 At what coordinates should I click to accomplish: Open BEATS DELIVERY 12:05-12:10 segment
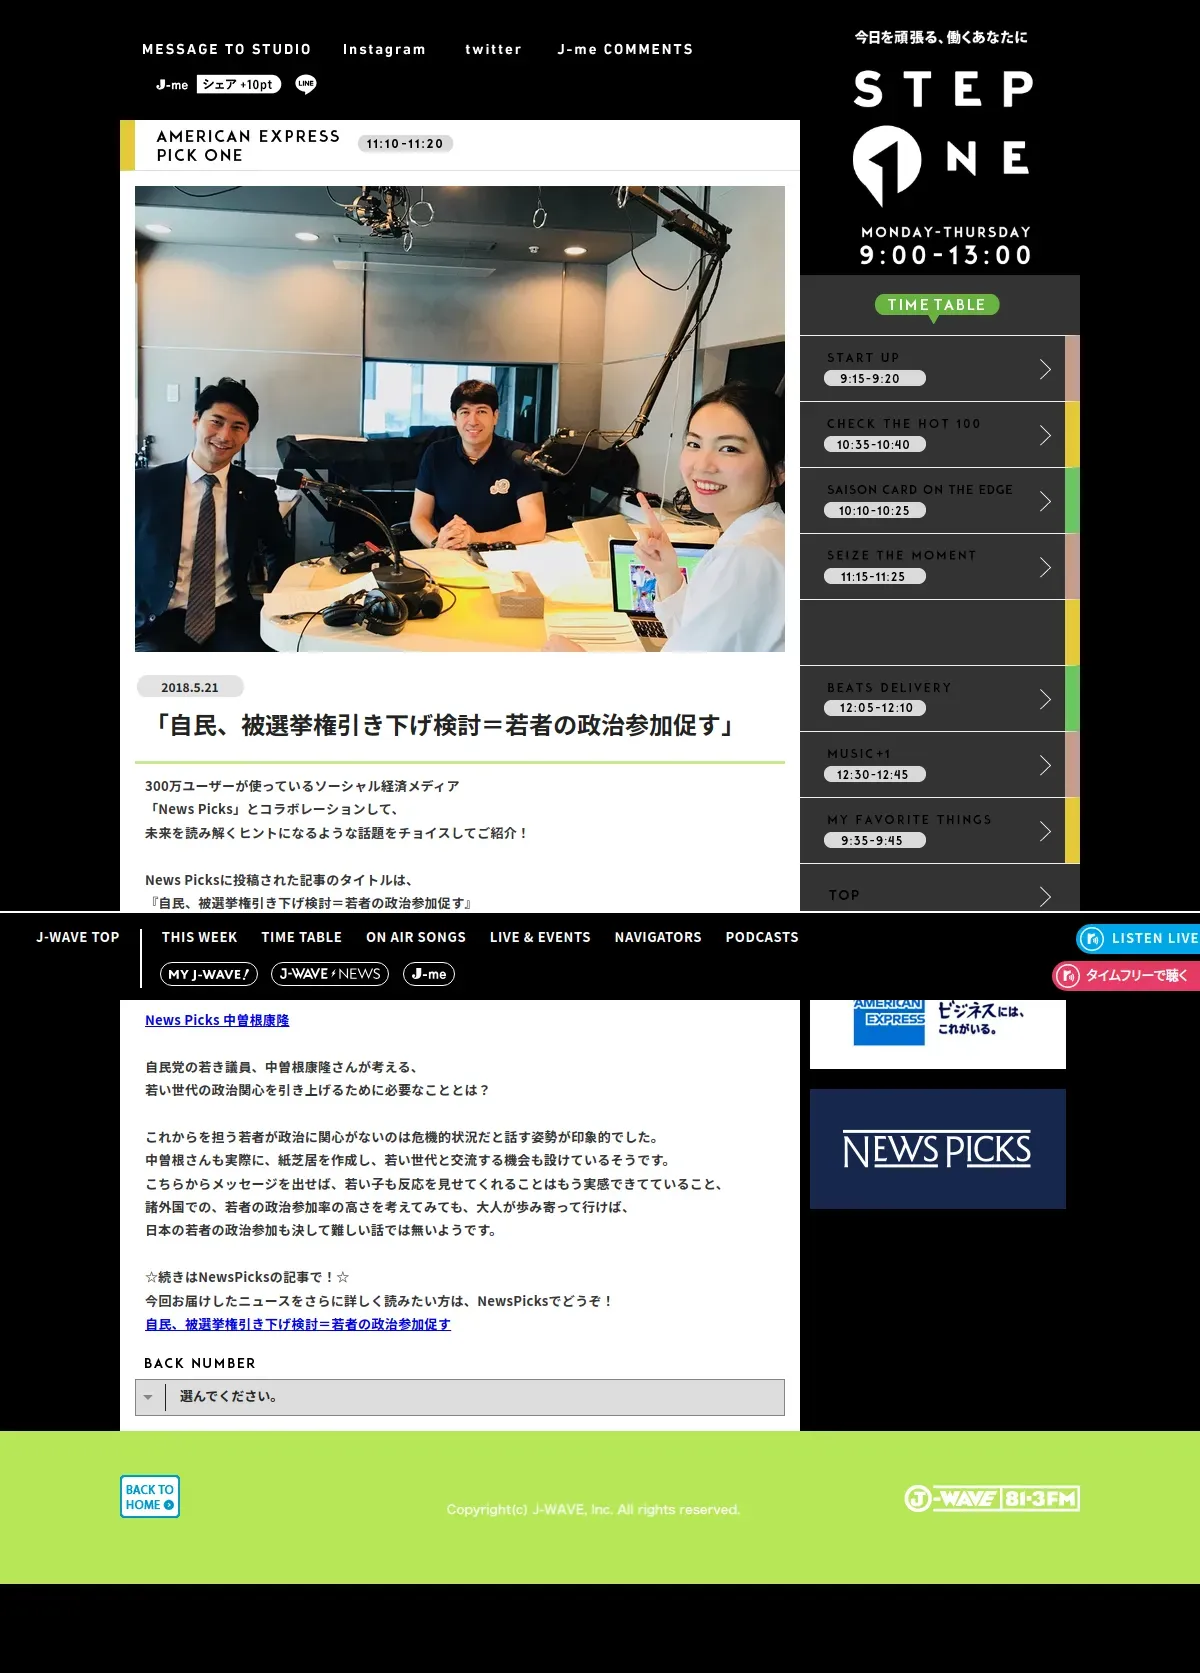pos(932,699)
